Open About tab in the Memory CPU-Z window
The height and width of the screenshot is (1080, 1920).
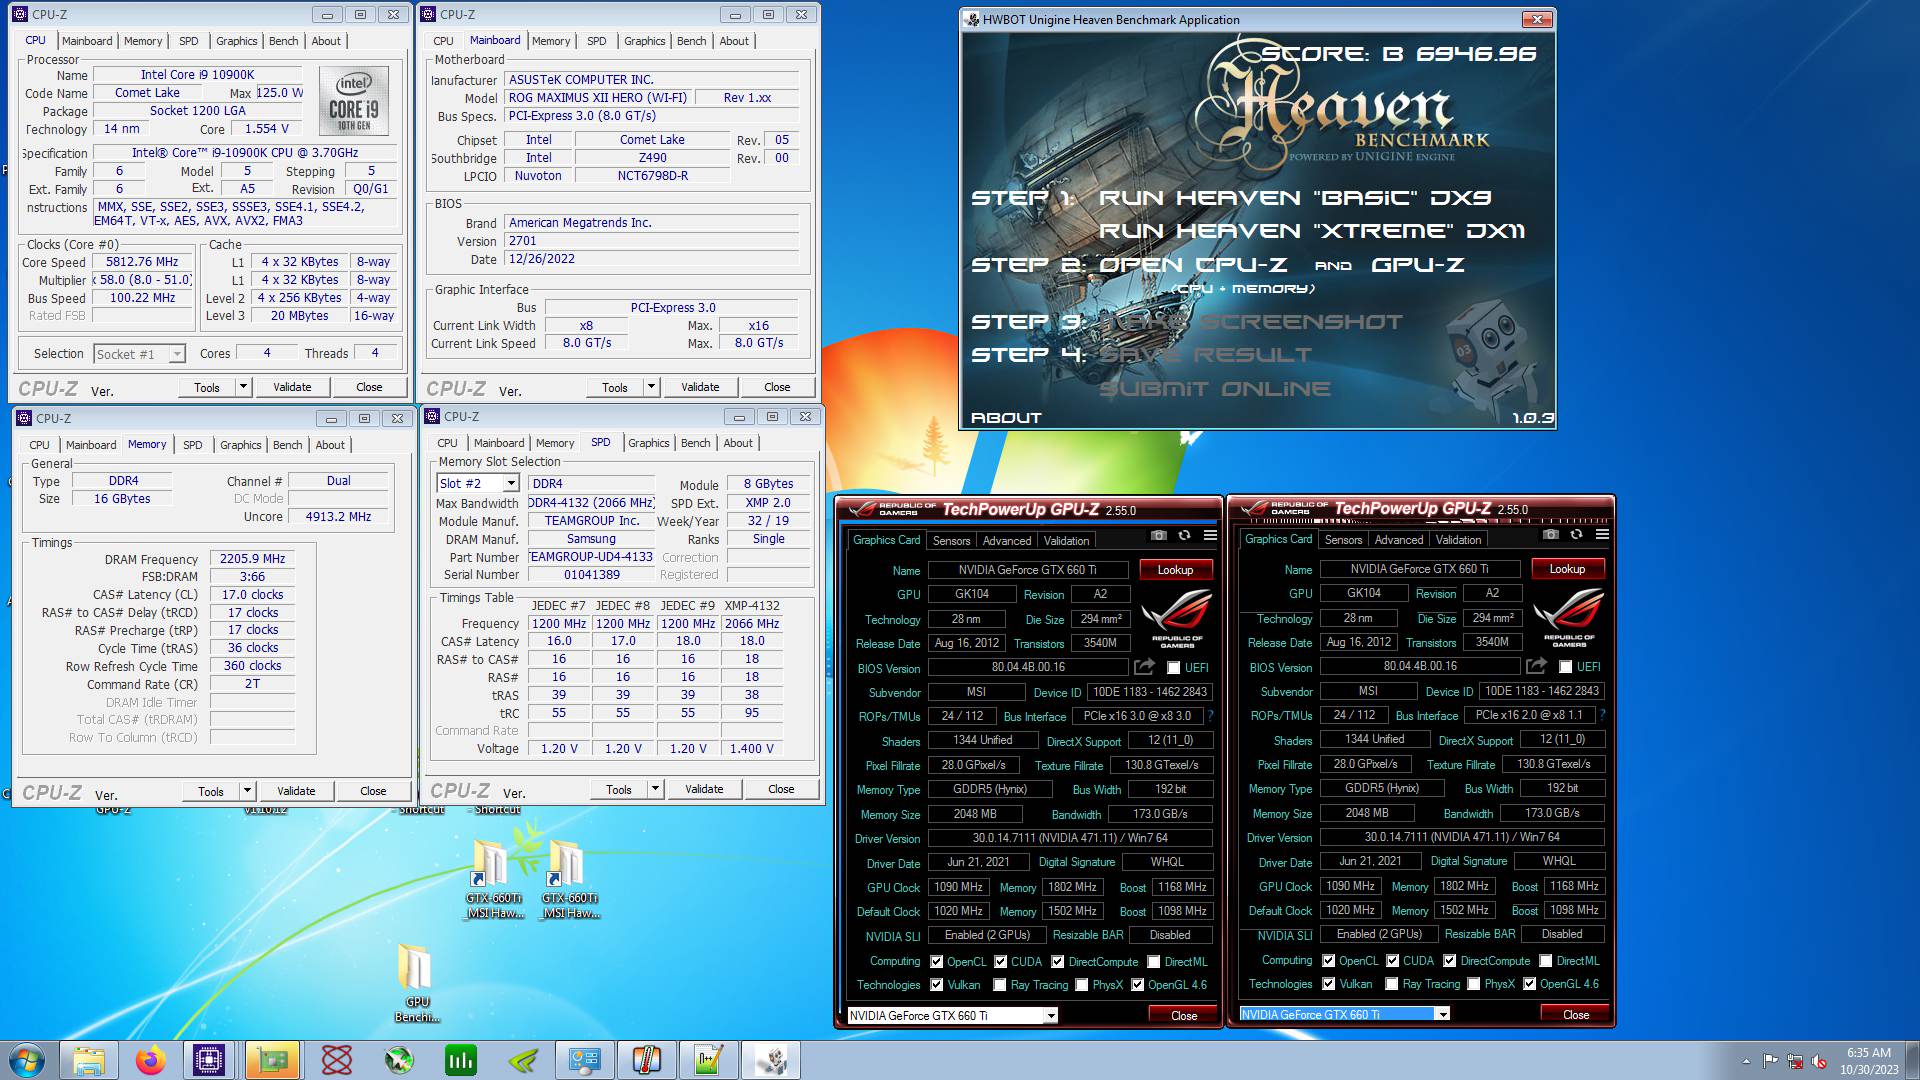click(330, 445)
